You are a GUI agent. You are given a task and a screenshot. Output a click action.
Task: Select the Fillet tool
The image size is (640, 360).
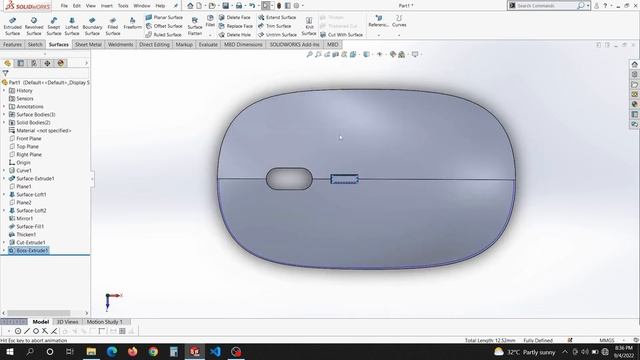coord(210,21)
